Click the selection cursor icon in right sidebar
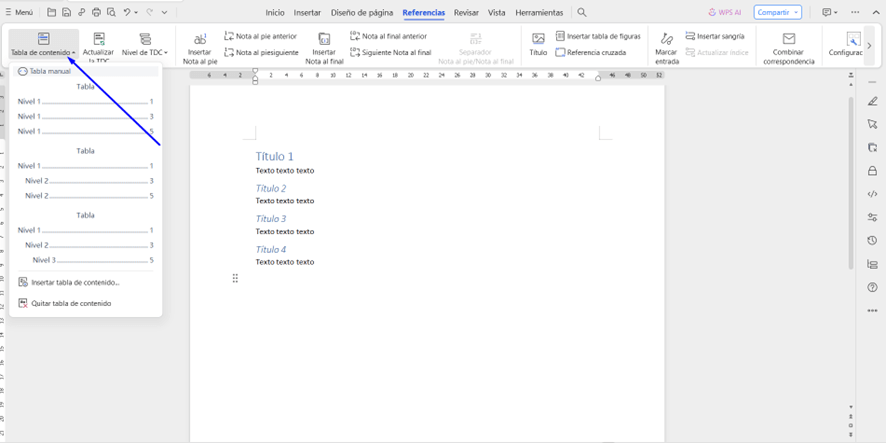Image resolution: width=886 pixels, height=443 pixels. point(872,124)
